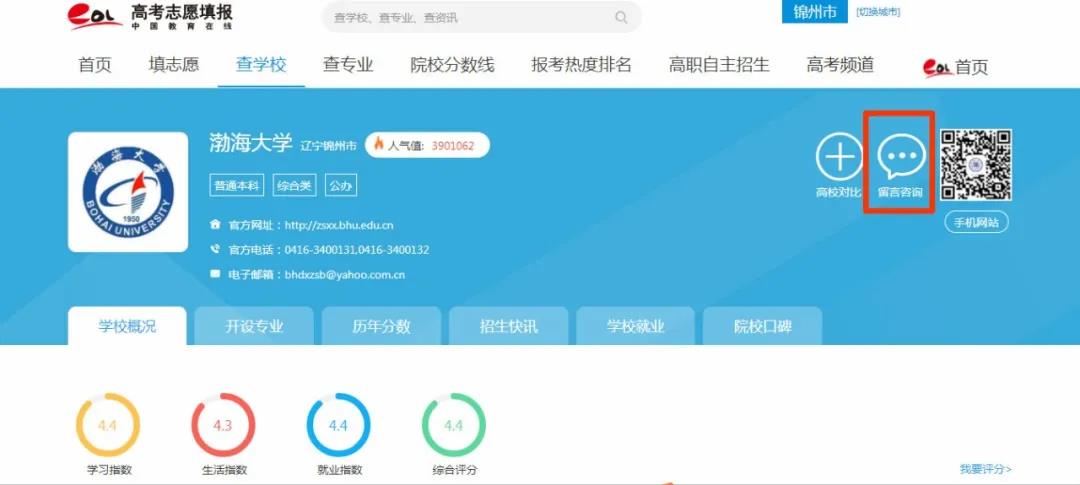
Task: Click the flame icon beside 人气值
Action: click(379, 145)
